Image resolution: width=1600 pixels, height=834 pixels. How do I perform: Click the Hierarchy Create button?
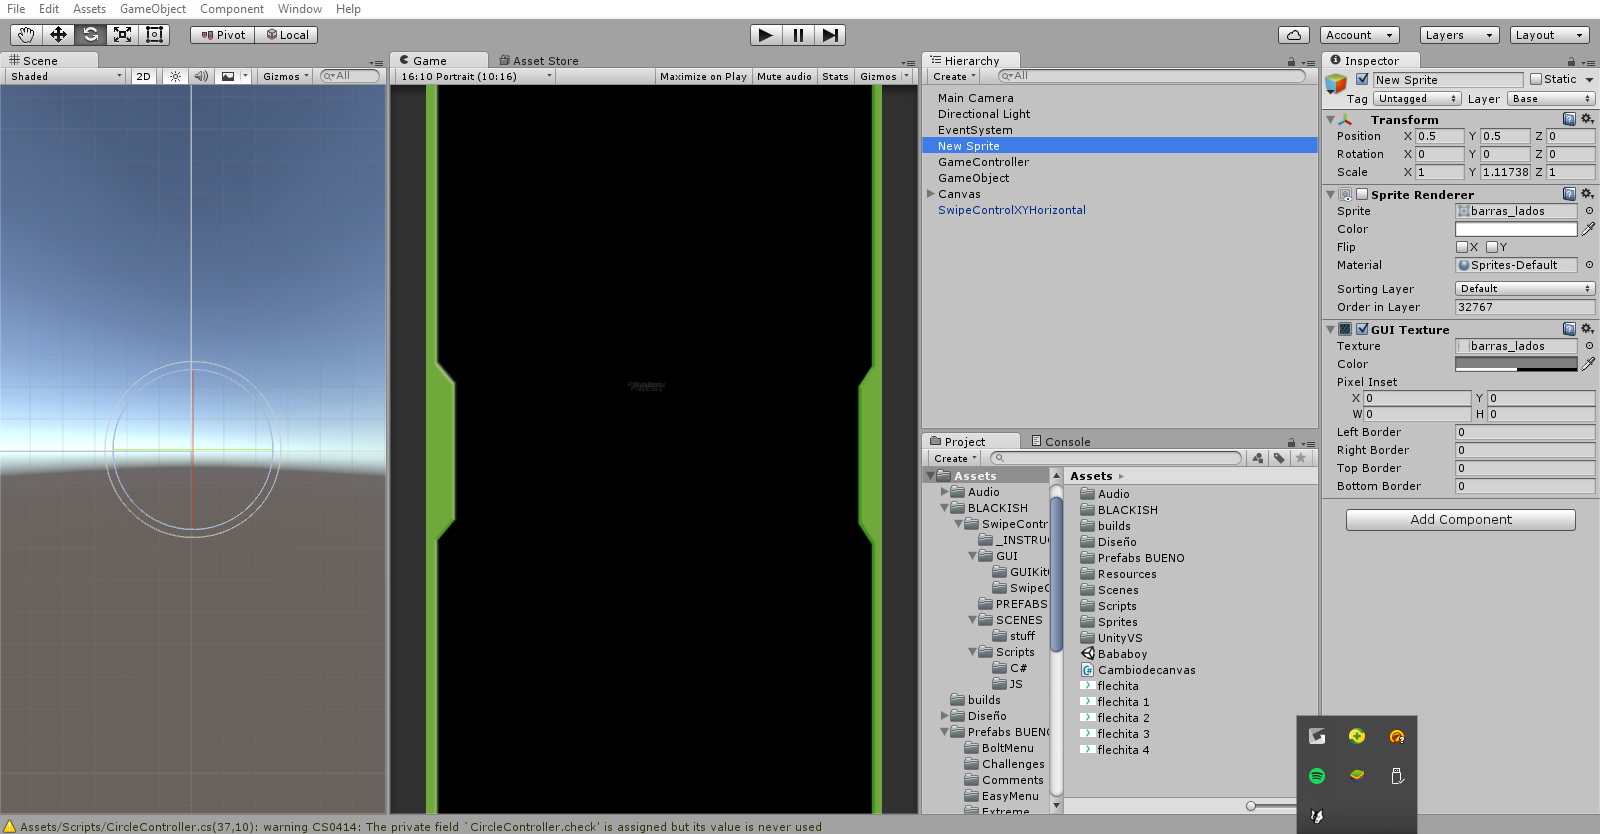(x=954, y=76)
